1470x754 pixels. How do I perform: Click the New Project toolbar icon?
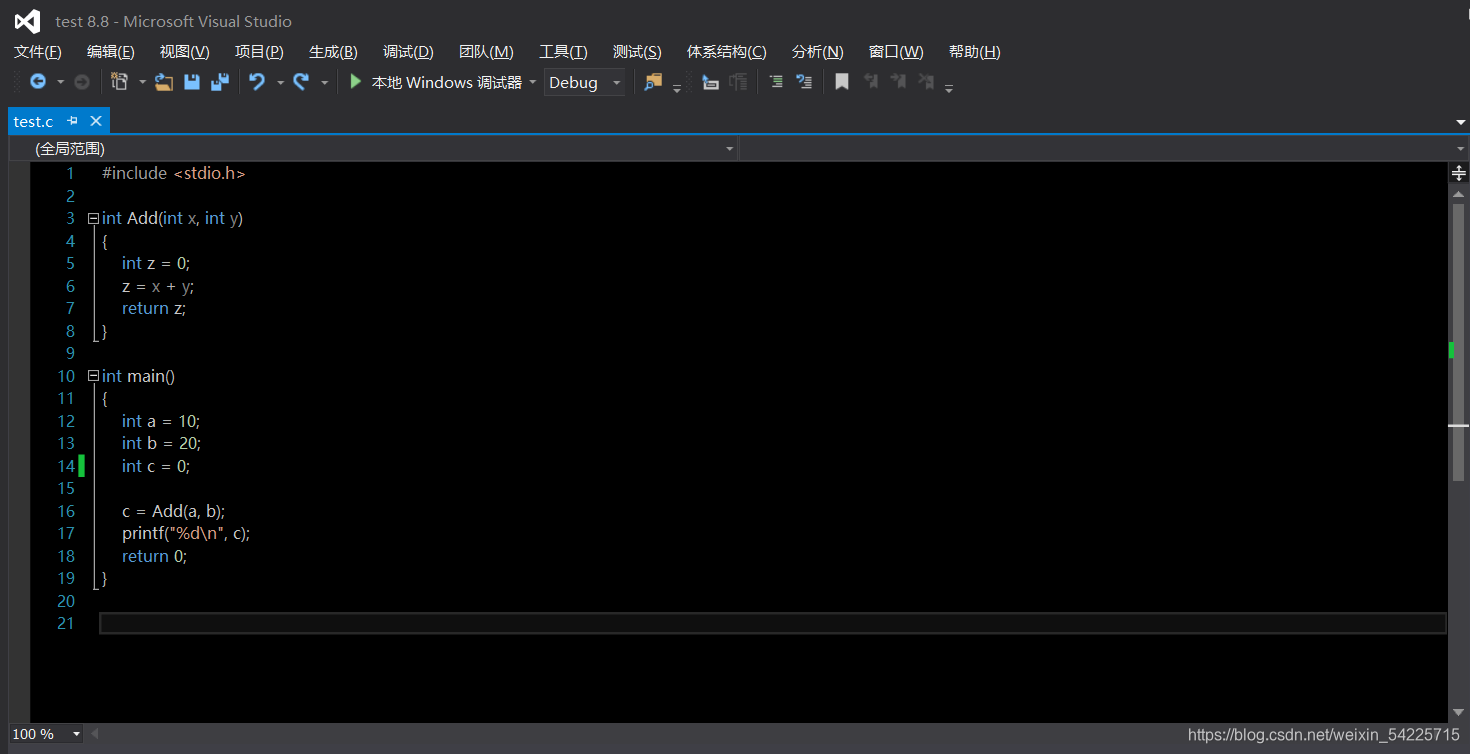[x=120, y=82]
